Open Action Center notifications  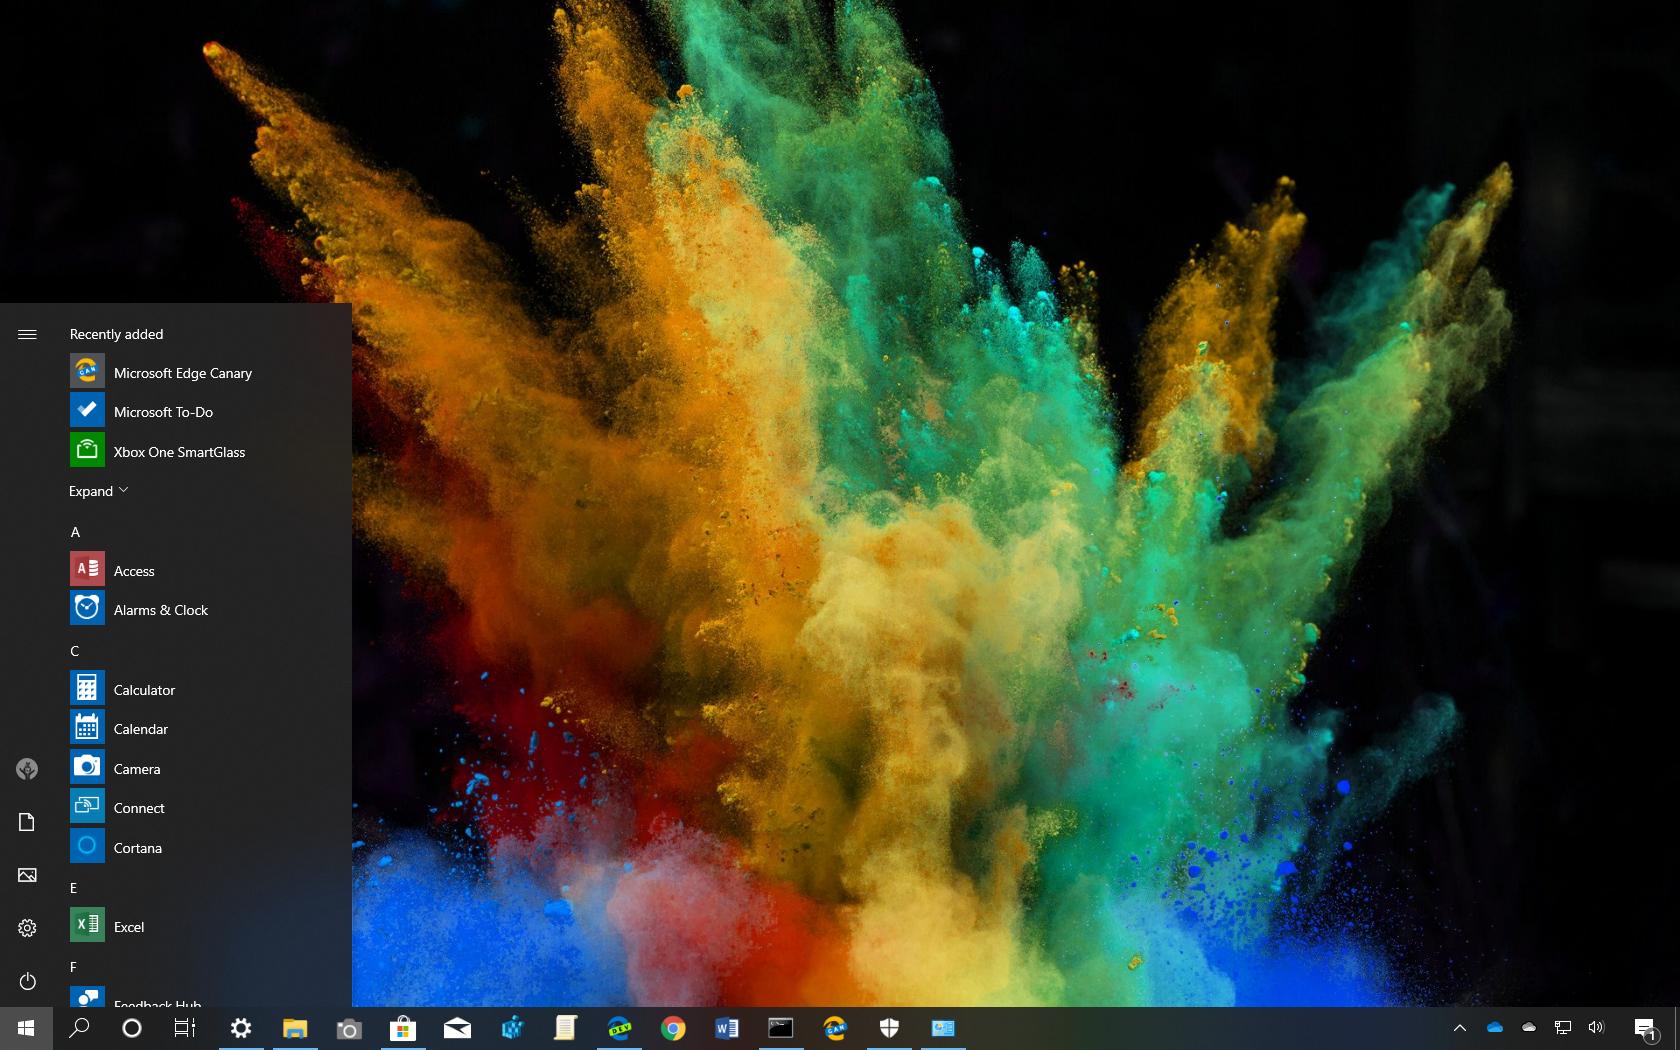click(x=1645, y=1028)
